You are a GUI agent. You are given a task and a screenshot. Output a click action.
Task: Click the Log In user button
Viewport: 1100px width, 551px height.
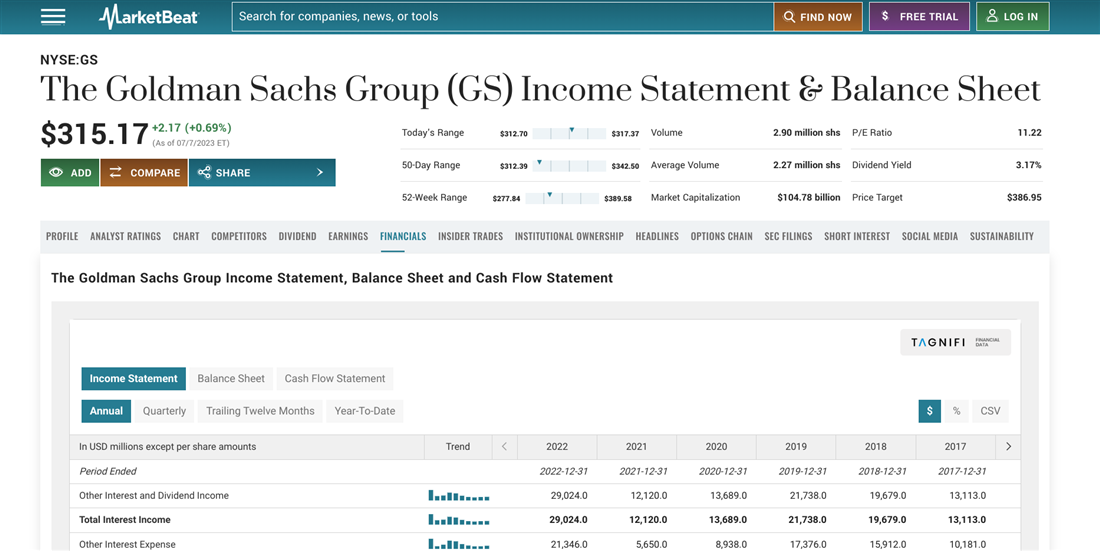tap(1012, 17)
